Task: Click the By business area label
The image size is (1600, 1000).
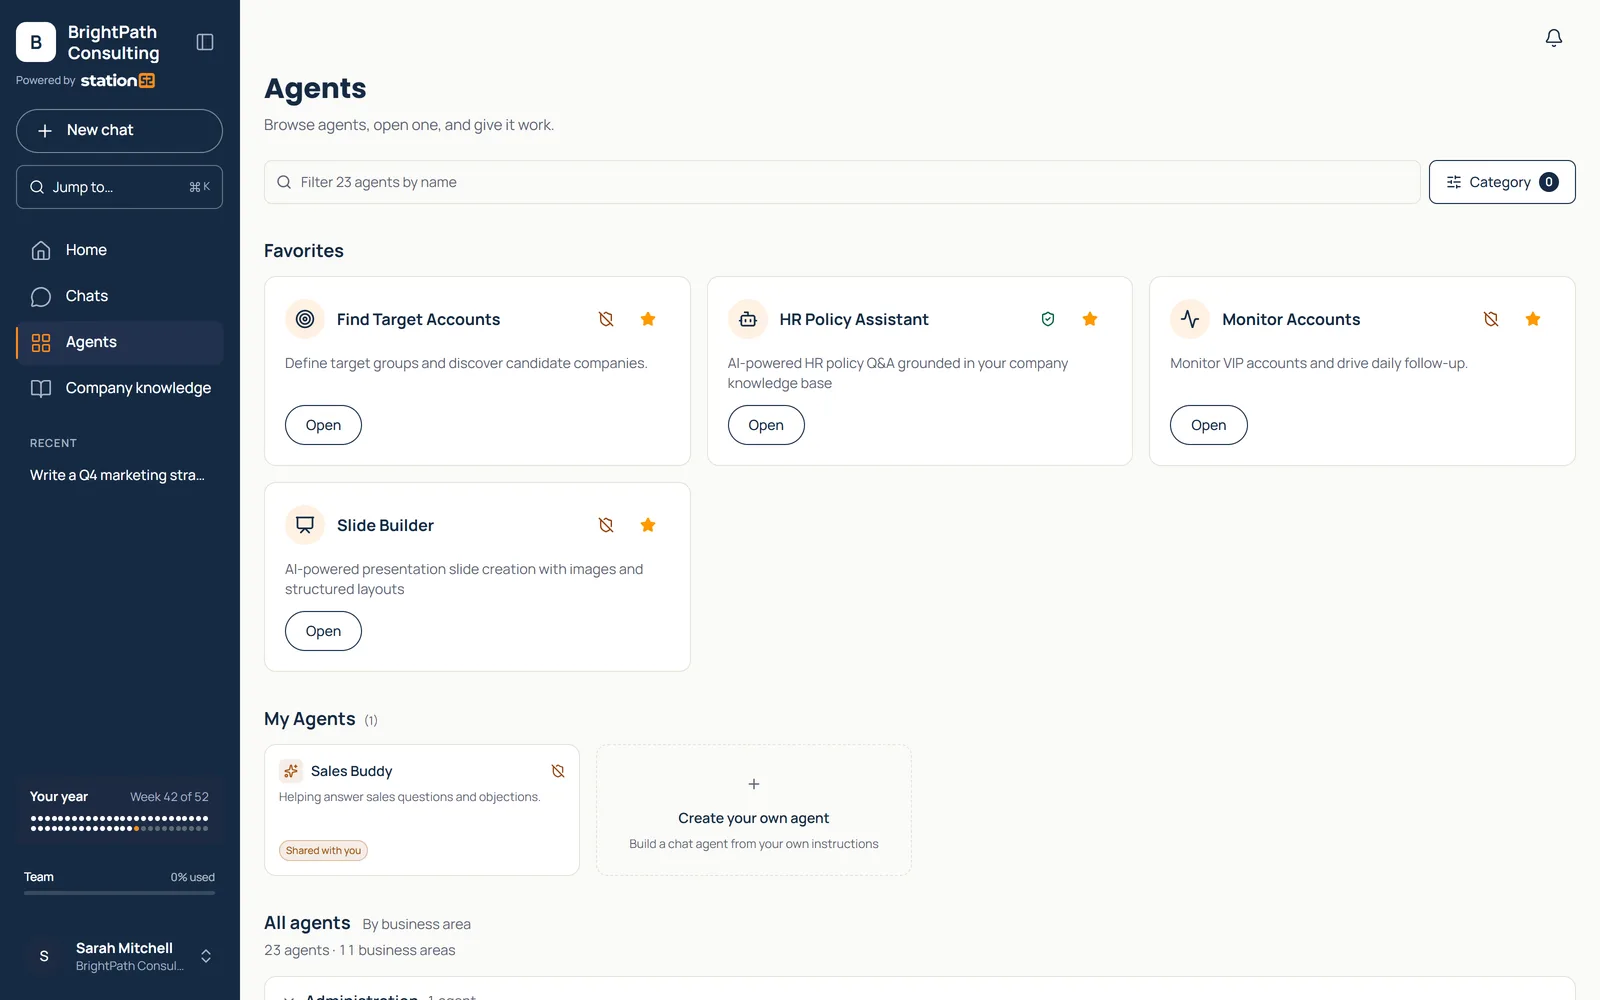Action: tap(416, 924)
